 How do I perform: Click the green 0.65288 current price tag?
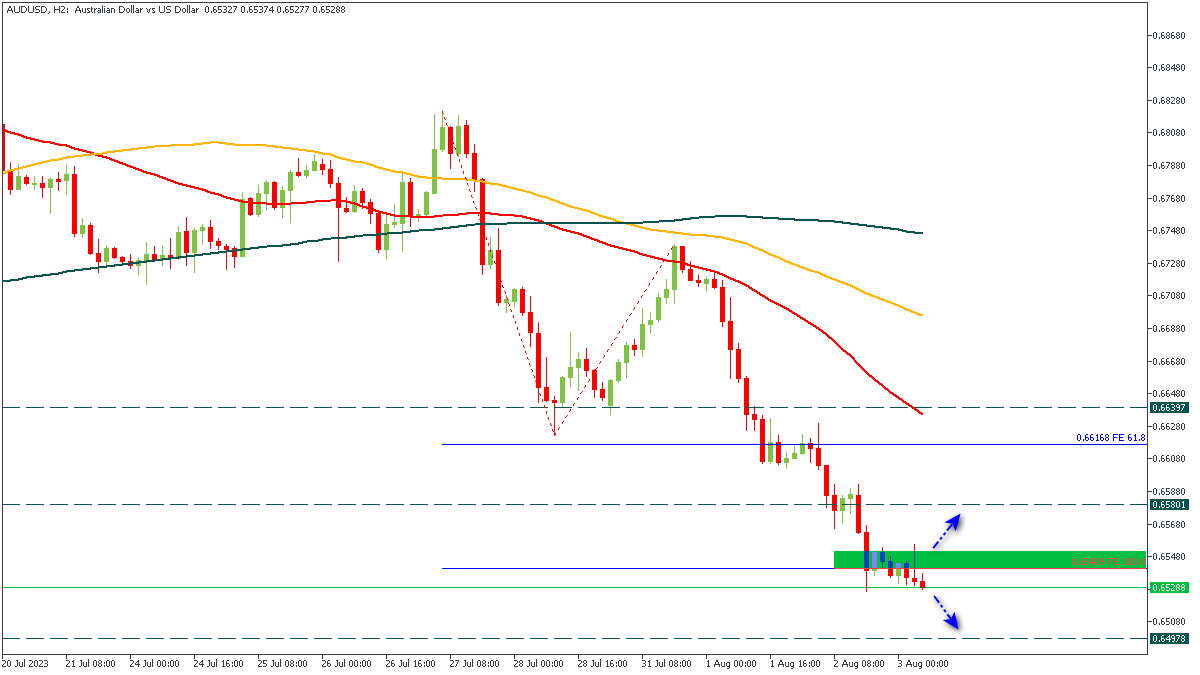pyautogui.click(x=1168, y=587)
